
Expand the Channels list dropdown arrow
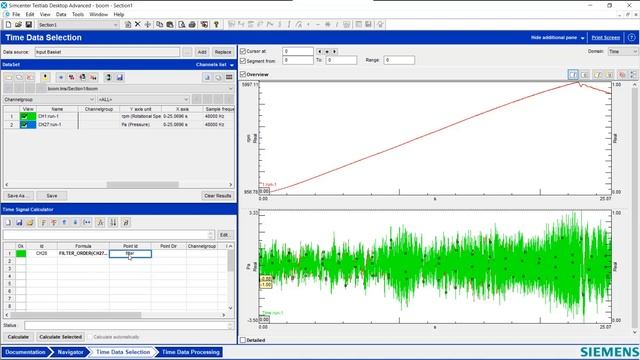pyautogui.click(x=232, y=65)
